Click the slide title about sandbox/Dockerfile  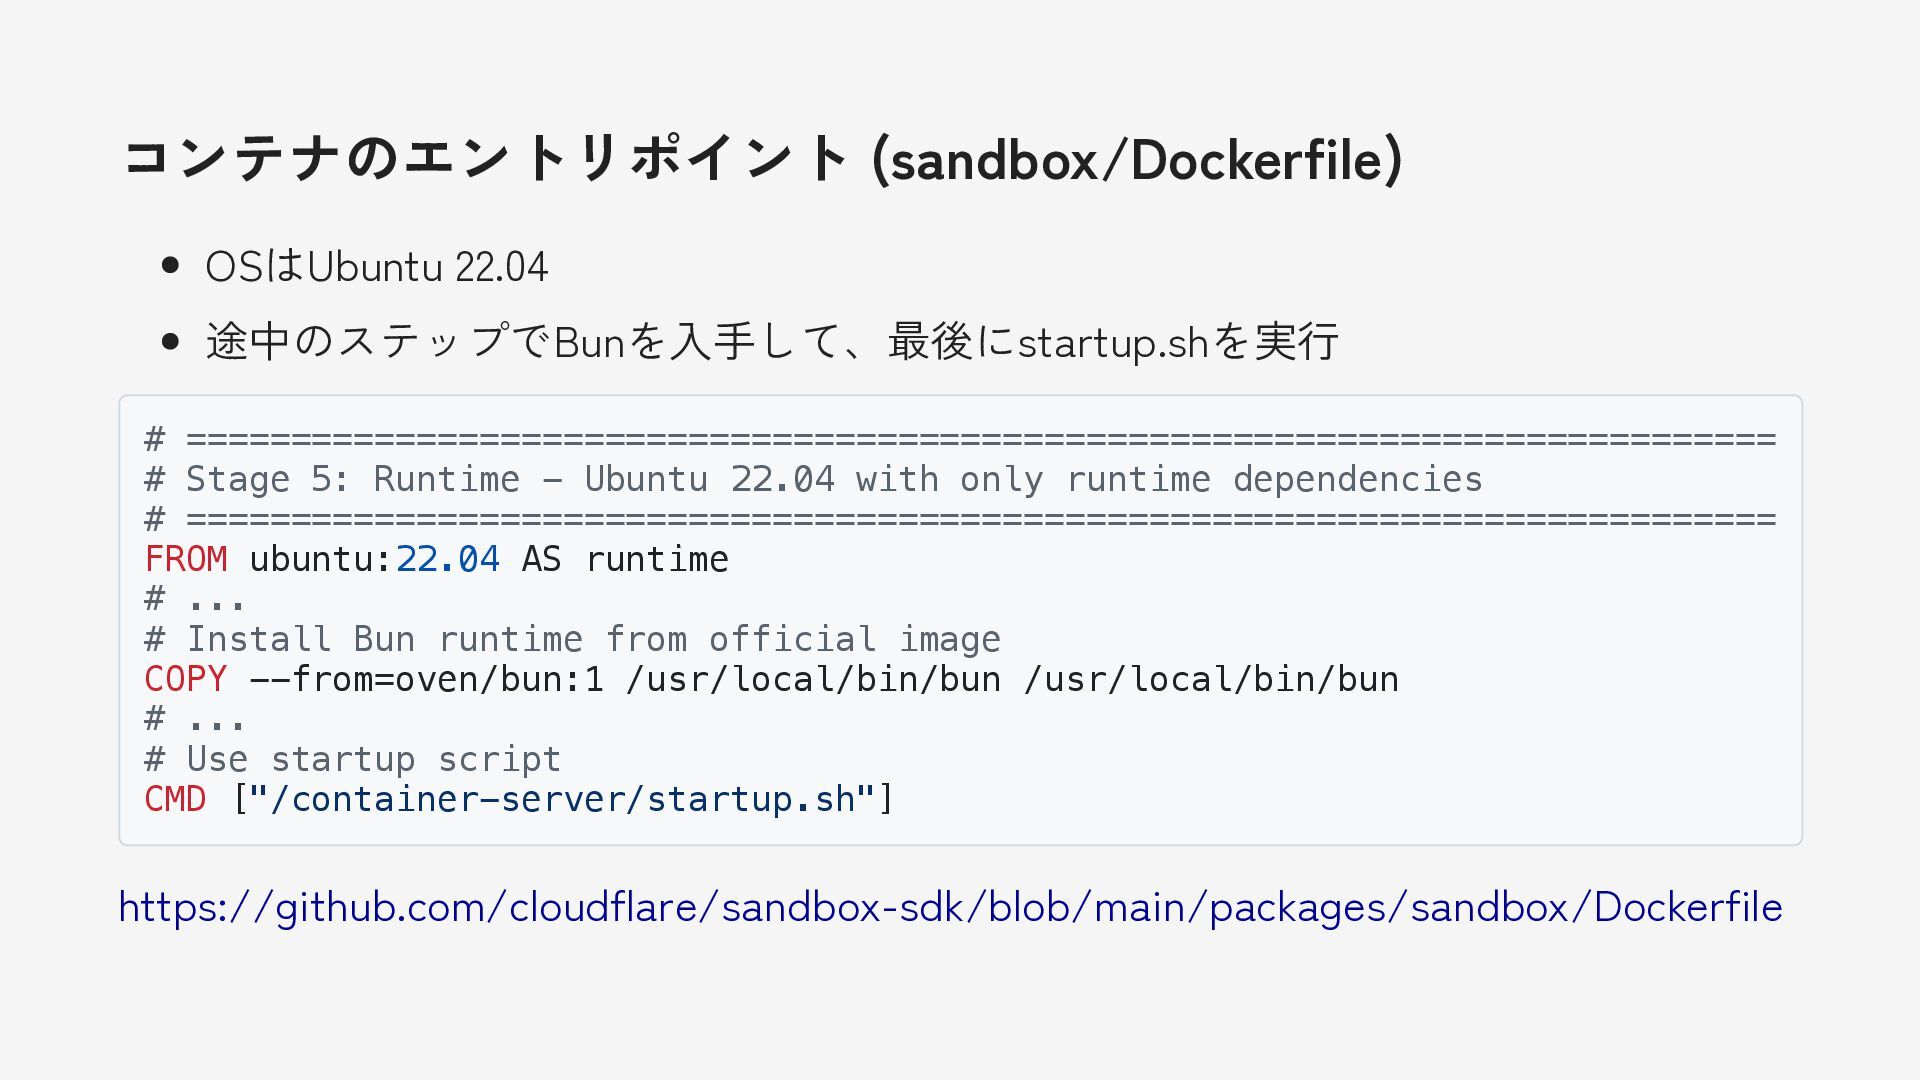point(762,158)
